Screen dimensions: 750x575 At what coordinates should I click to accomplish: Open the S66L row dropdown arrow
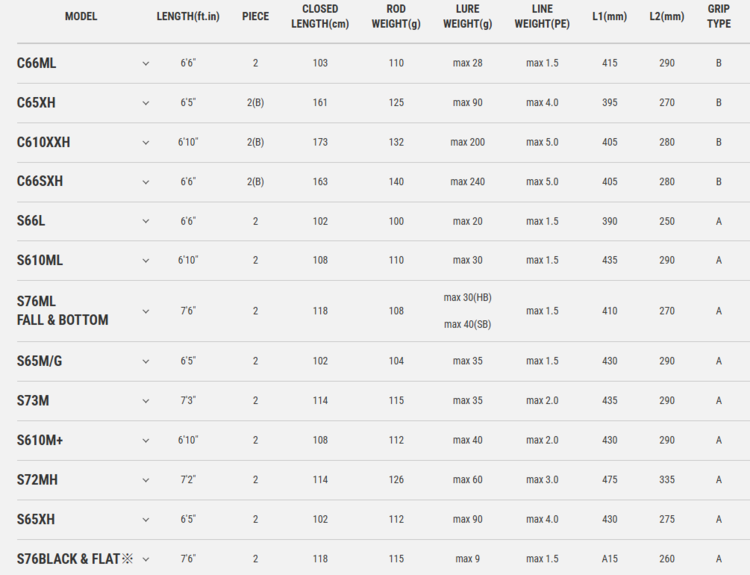pyautogui.click(x=145, y=221)
